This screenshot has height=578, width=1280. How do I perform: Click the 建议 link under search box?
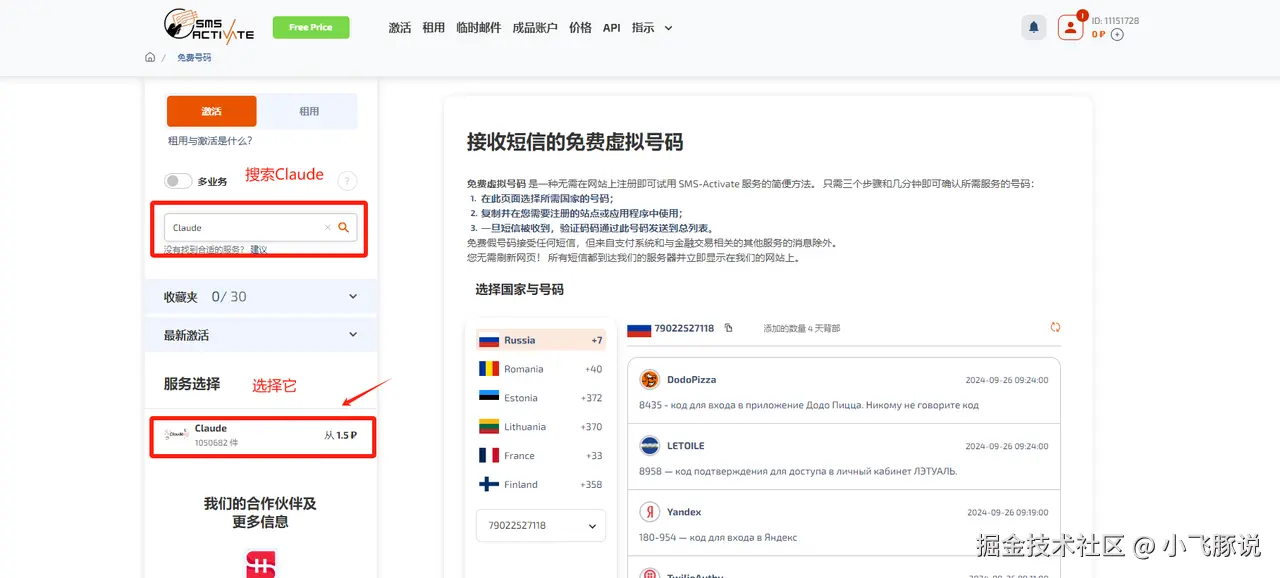259,249
